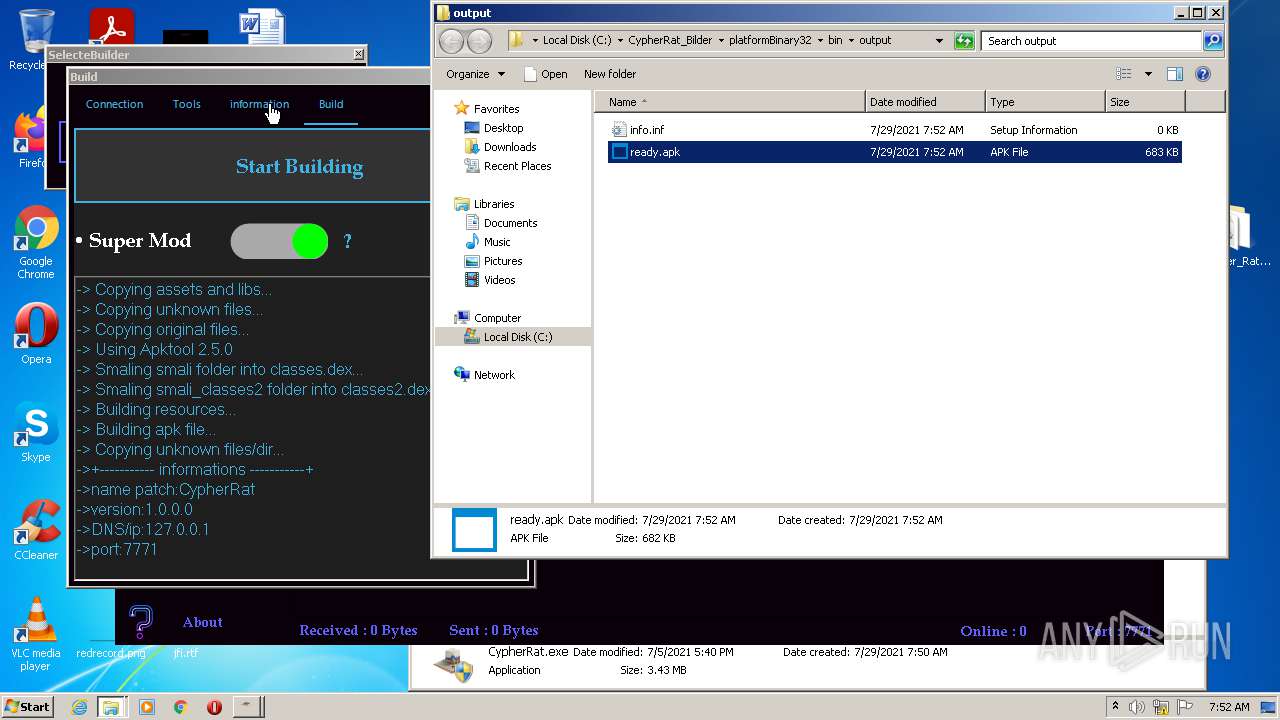The width and height of the screenshot is (1280, 720).
Task: Open the Recycle Bin desktop icon
Action: point(30,40)
